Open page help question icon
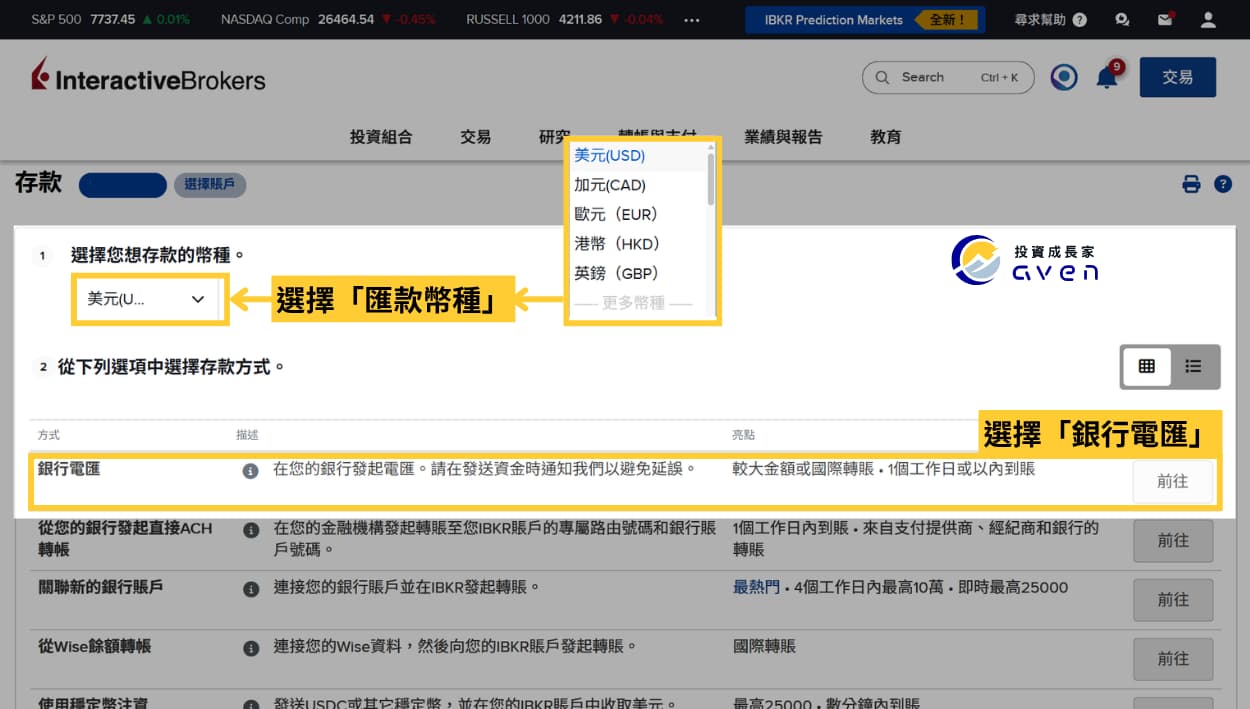Image resolution: width=1250 pixels, height=709 pixels. tap(1222, 184)
